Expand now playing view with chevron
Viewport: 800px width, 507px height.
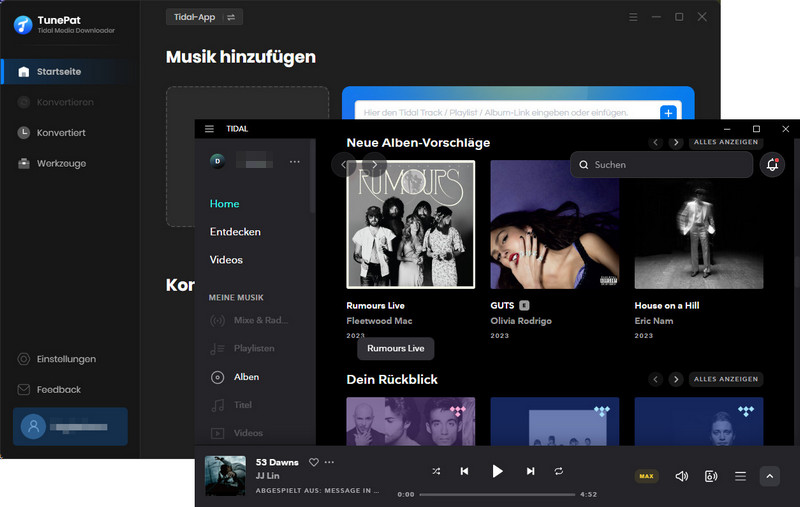(769, 476)
